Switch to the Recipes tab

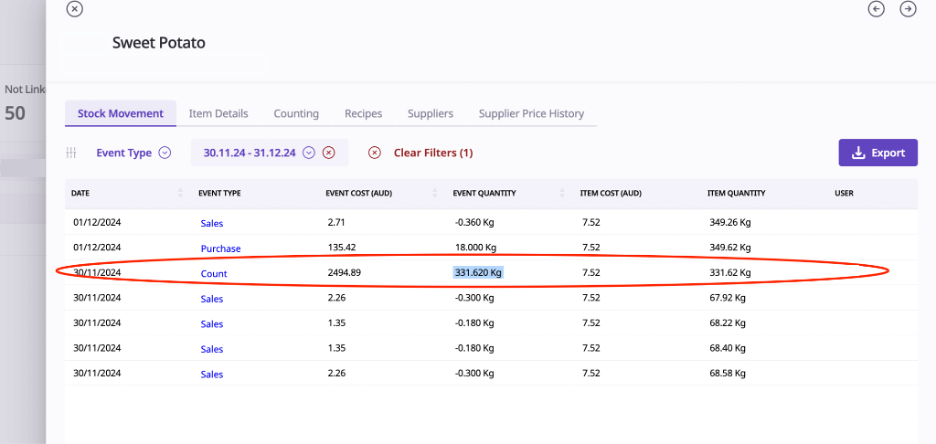click(x=363, y=114)
